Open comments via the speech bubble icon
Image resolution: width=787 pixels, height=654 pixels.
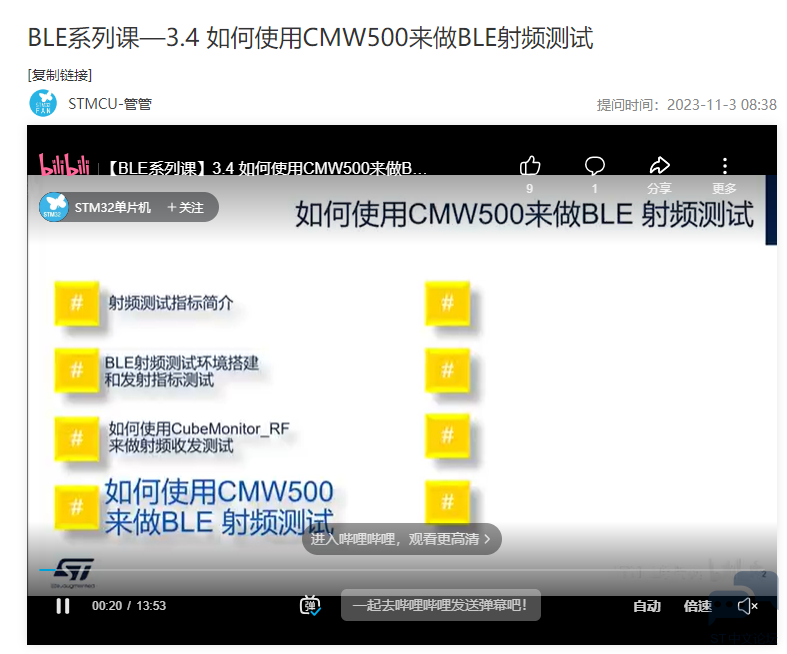click(x=595, y=166)
